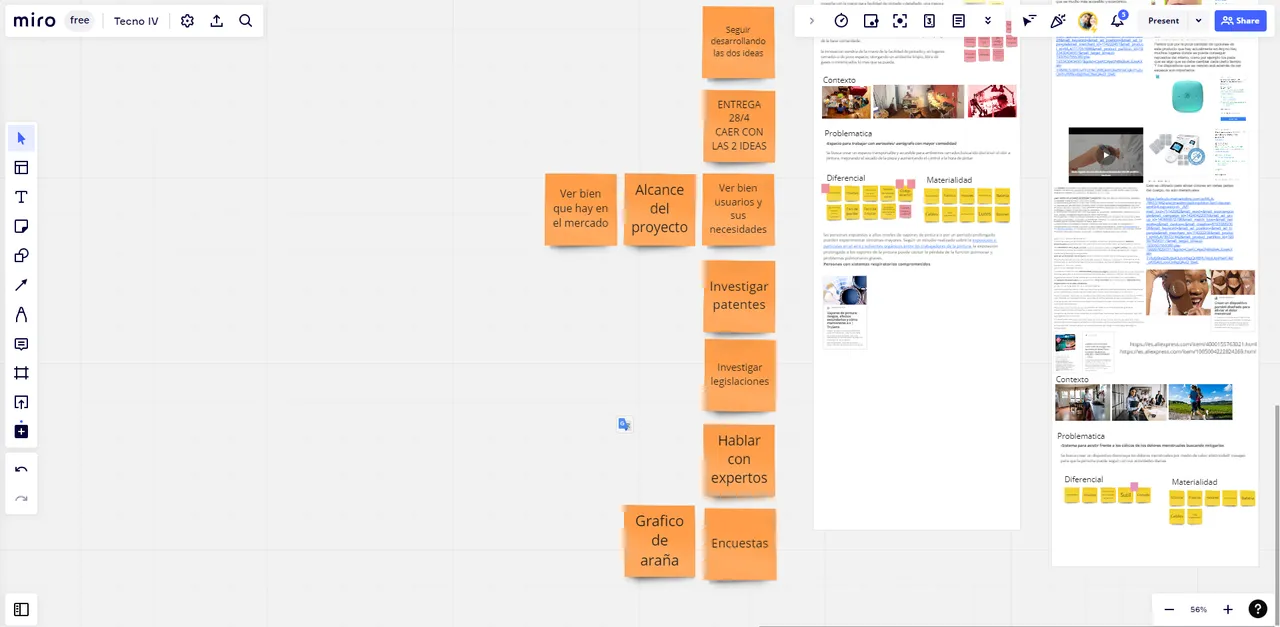Collapse the collaboration toolbar arrow

(x=811, y=21)
